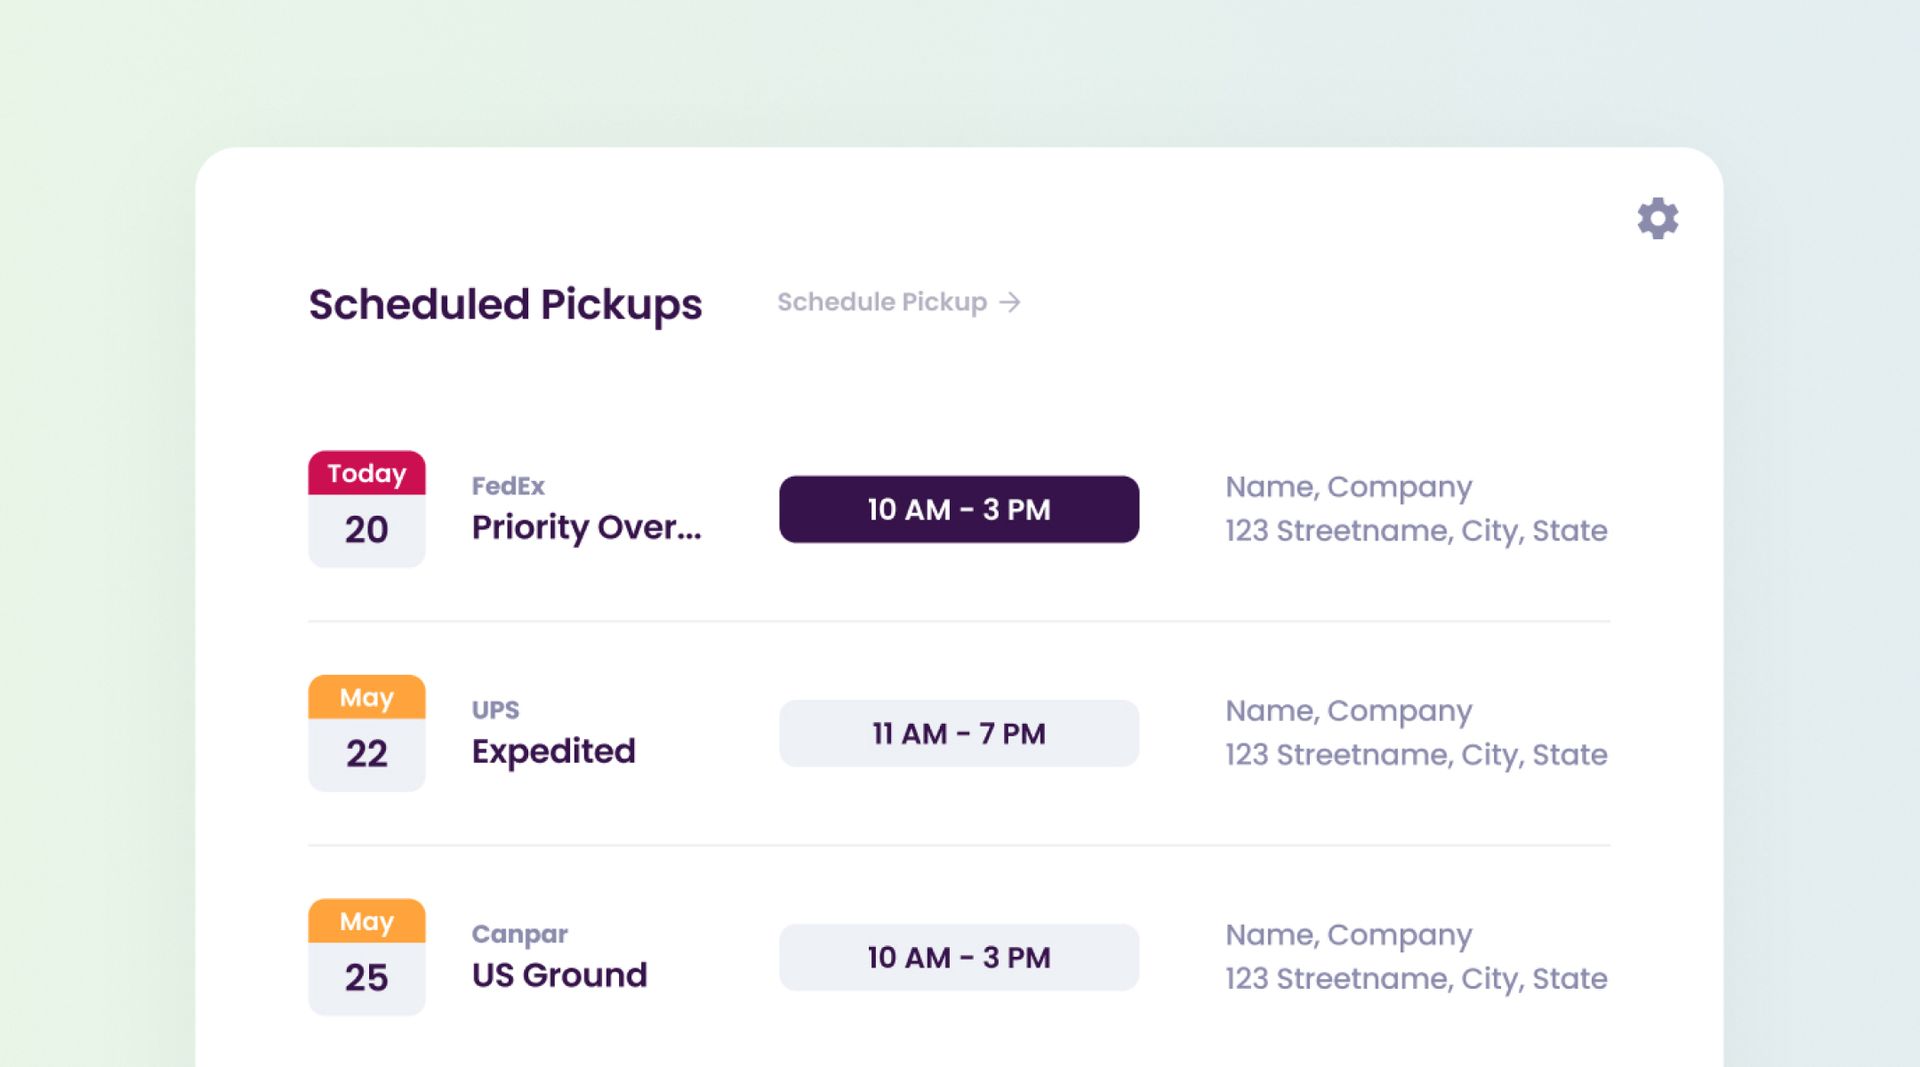The image size is (1920, 1067).
Task: Open settings with the gear icon
Action: point(1657,218)
